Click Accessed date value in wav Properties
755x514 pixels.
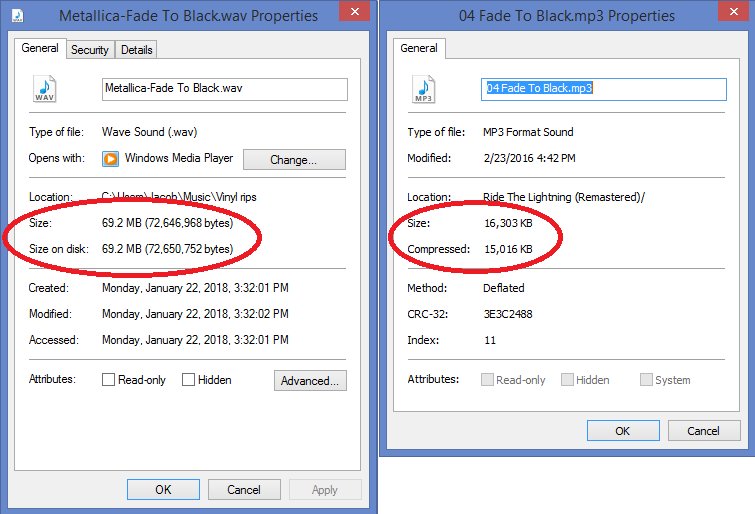(195, 340)
